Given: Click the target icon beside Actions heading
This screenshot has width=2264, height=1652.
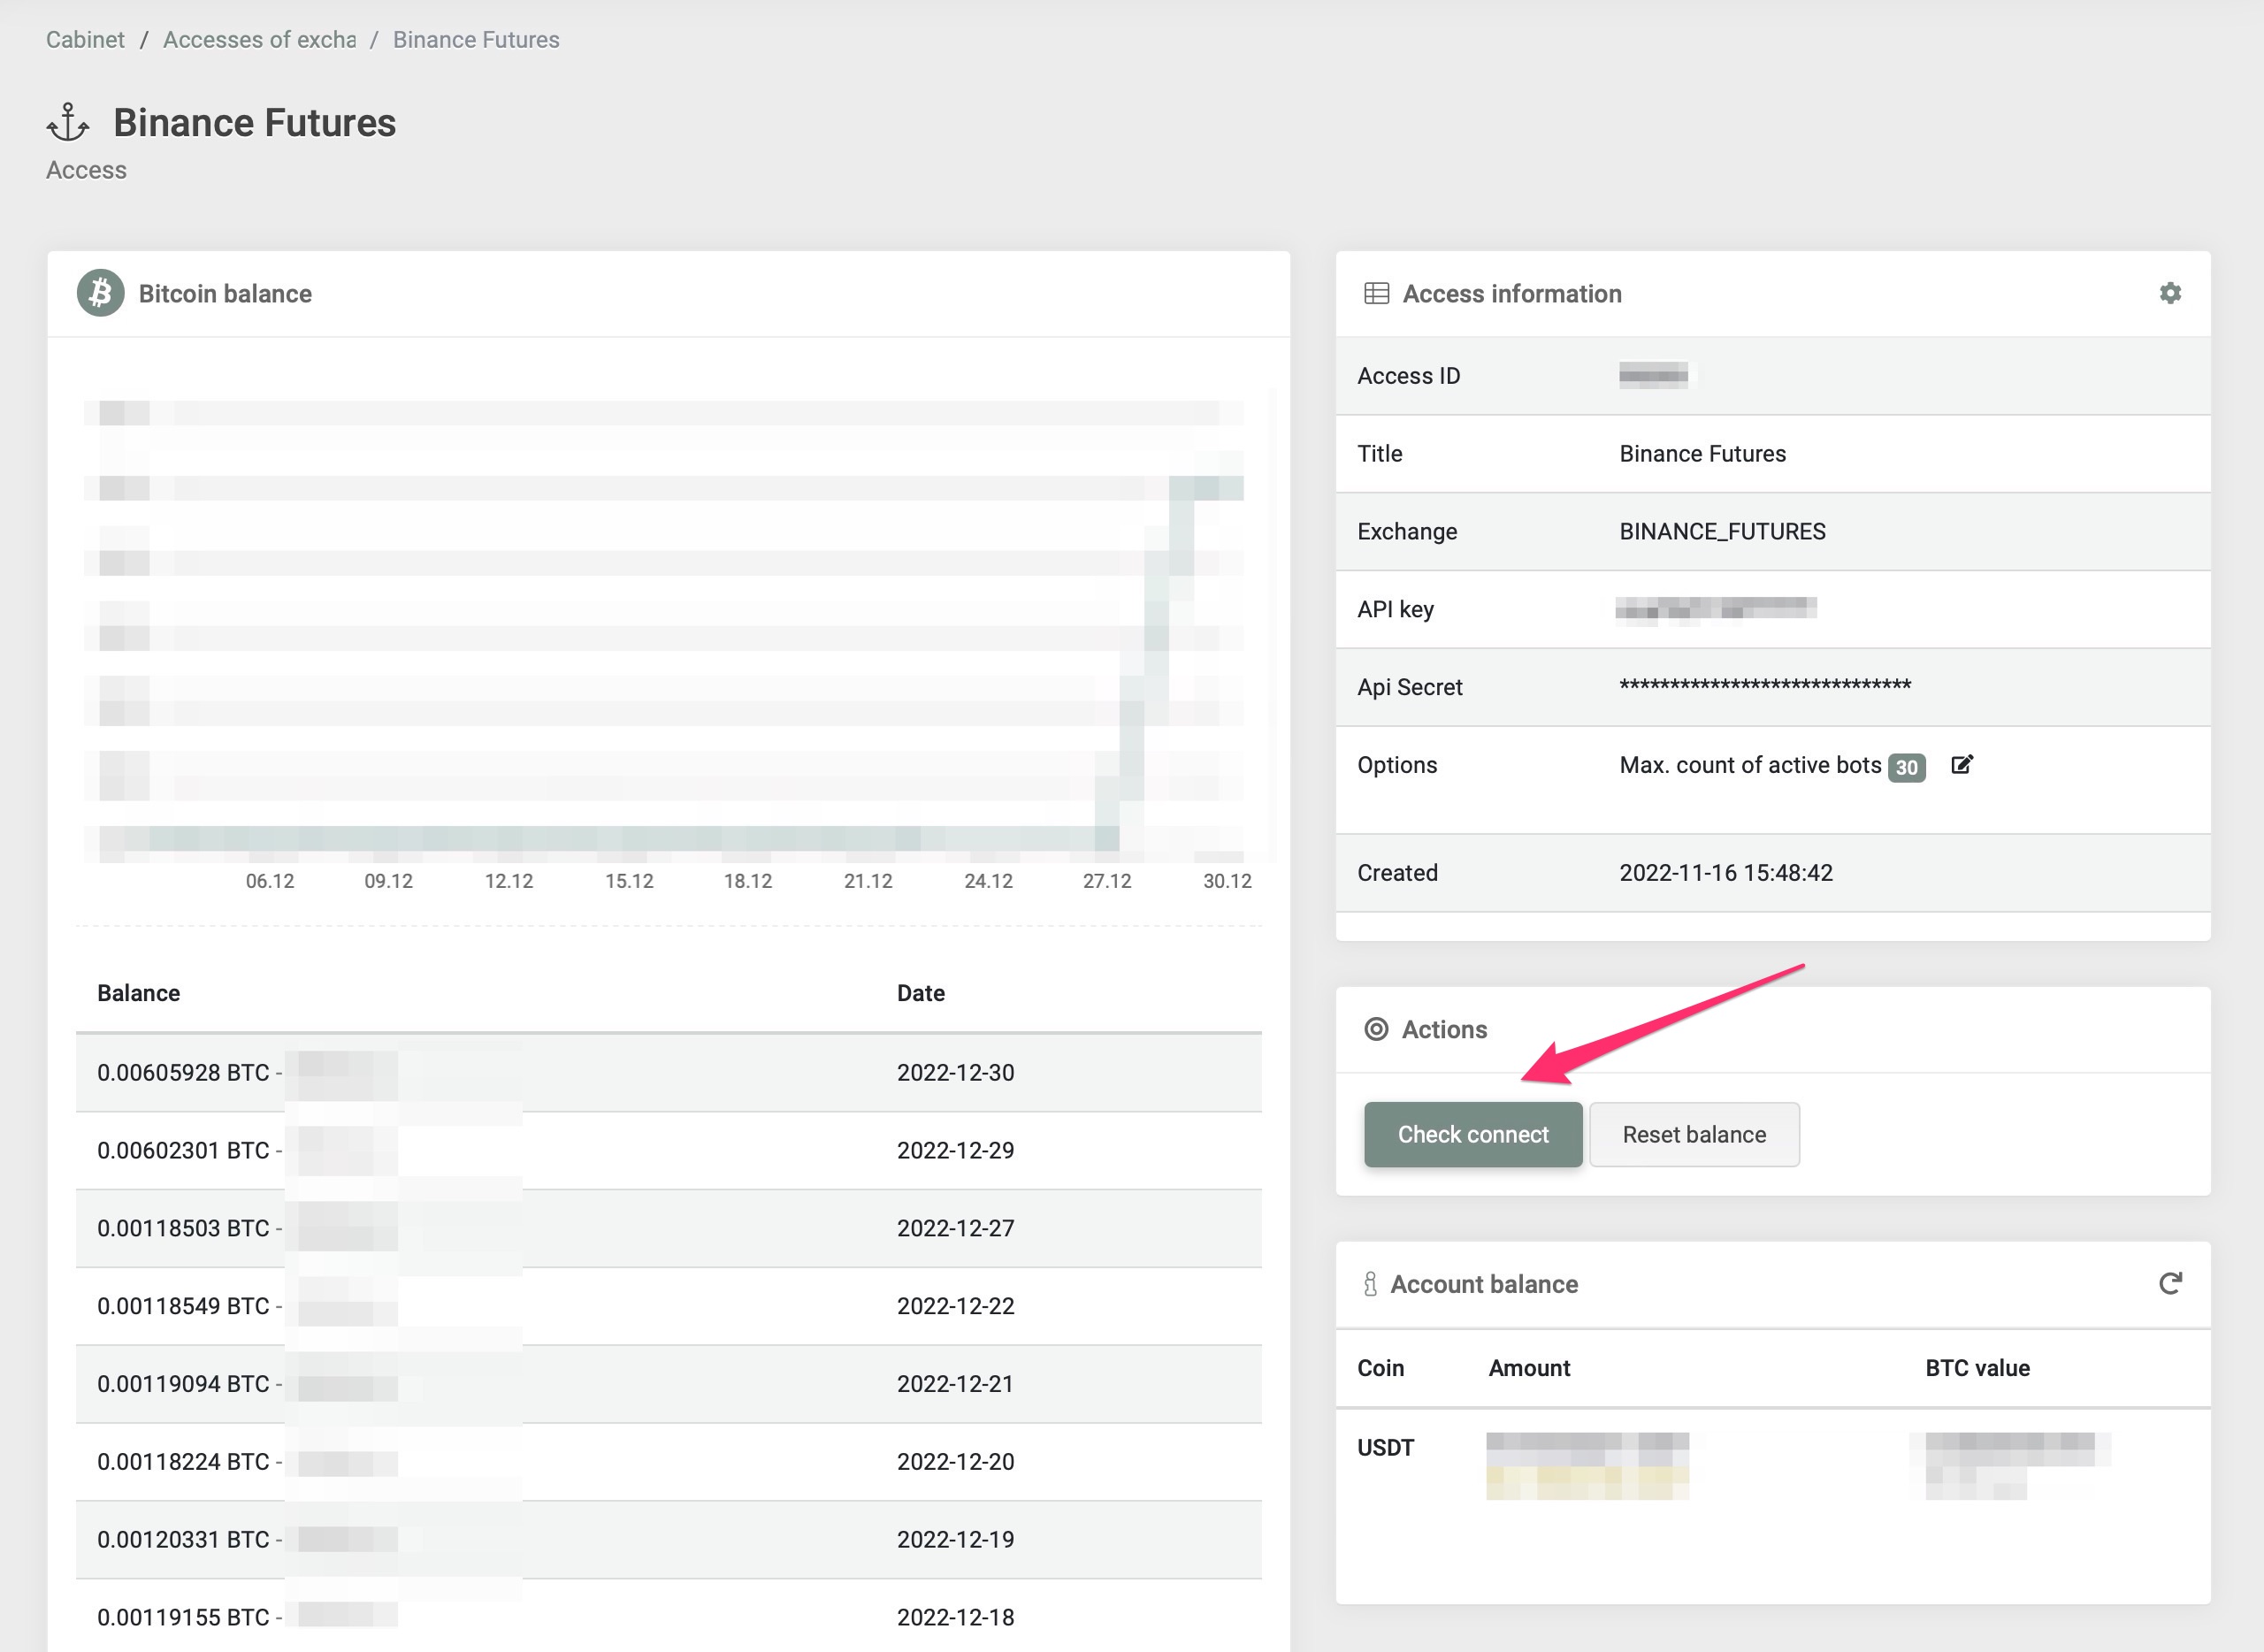Looking at the screenshot, I should pos(1376,1029).
